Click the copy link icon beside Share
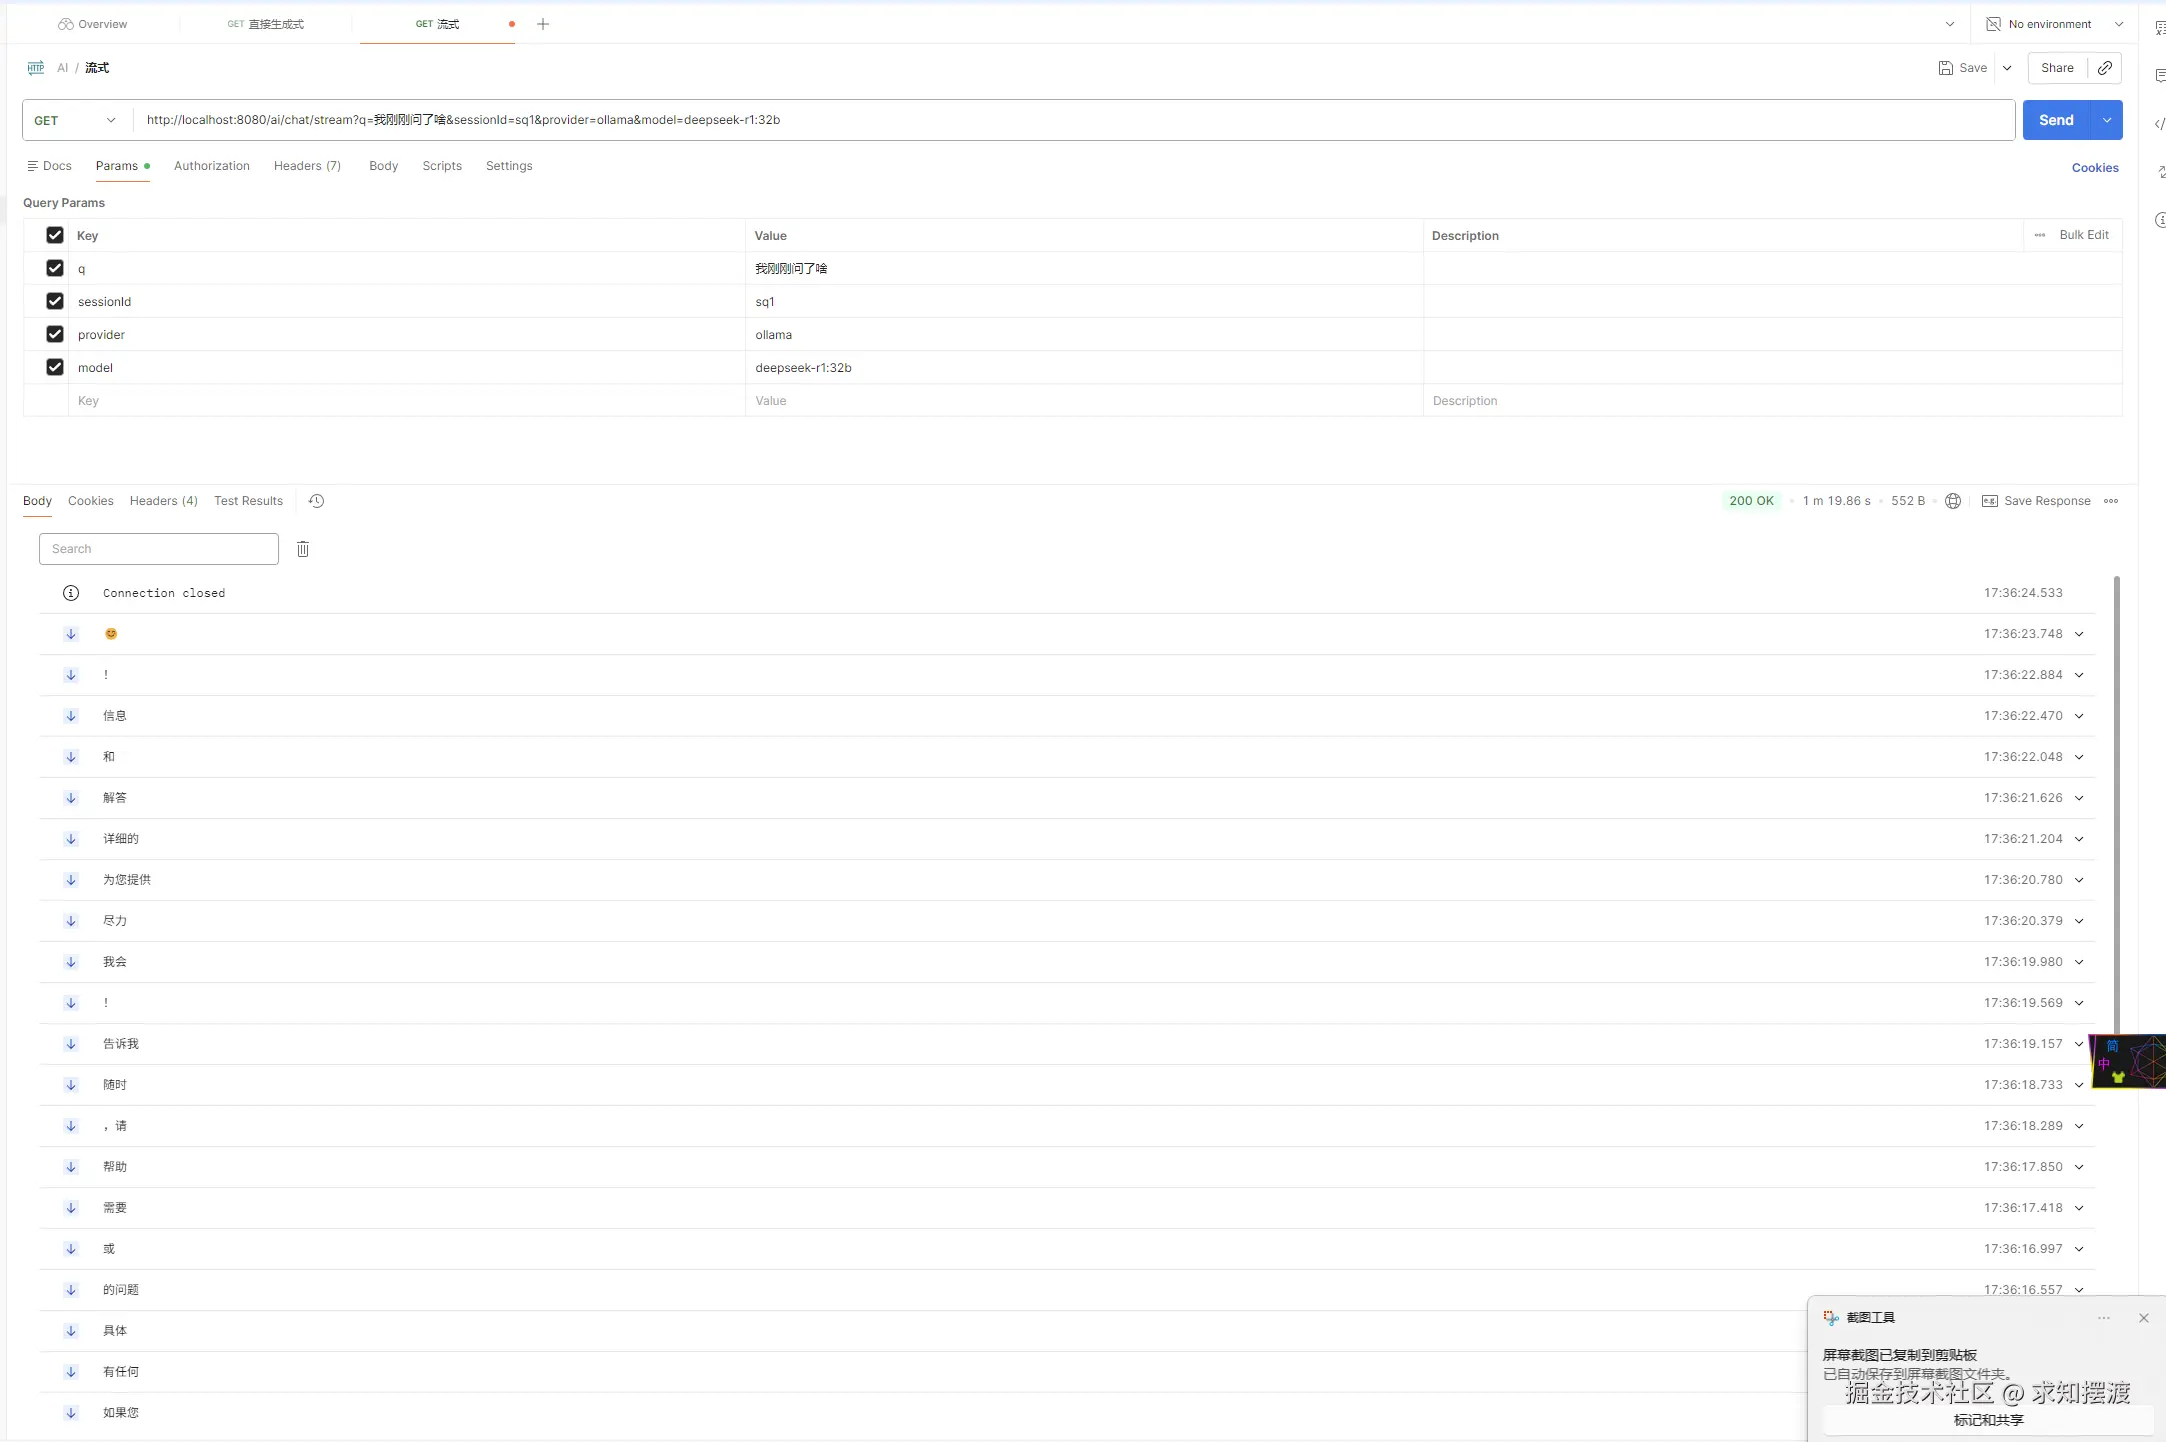Viewport: 2166px width, 1442px height. click(2105, 68)
